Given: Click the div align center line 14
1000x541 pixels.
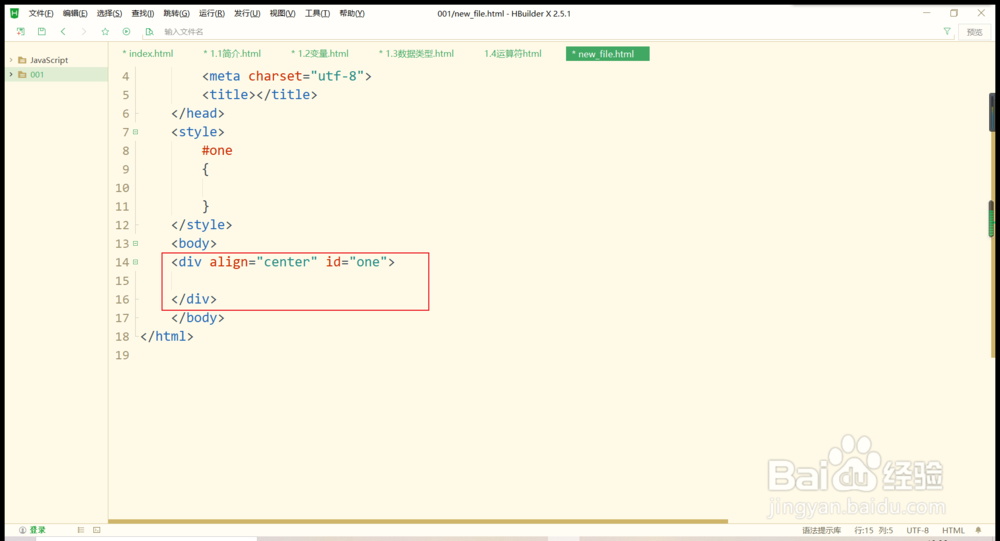Looking at the screenshot, I should click(283, 262).
